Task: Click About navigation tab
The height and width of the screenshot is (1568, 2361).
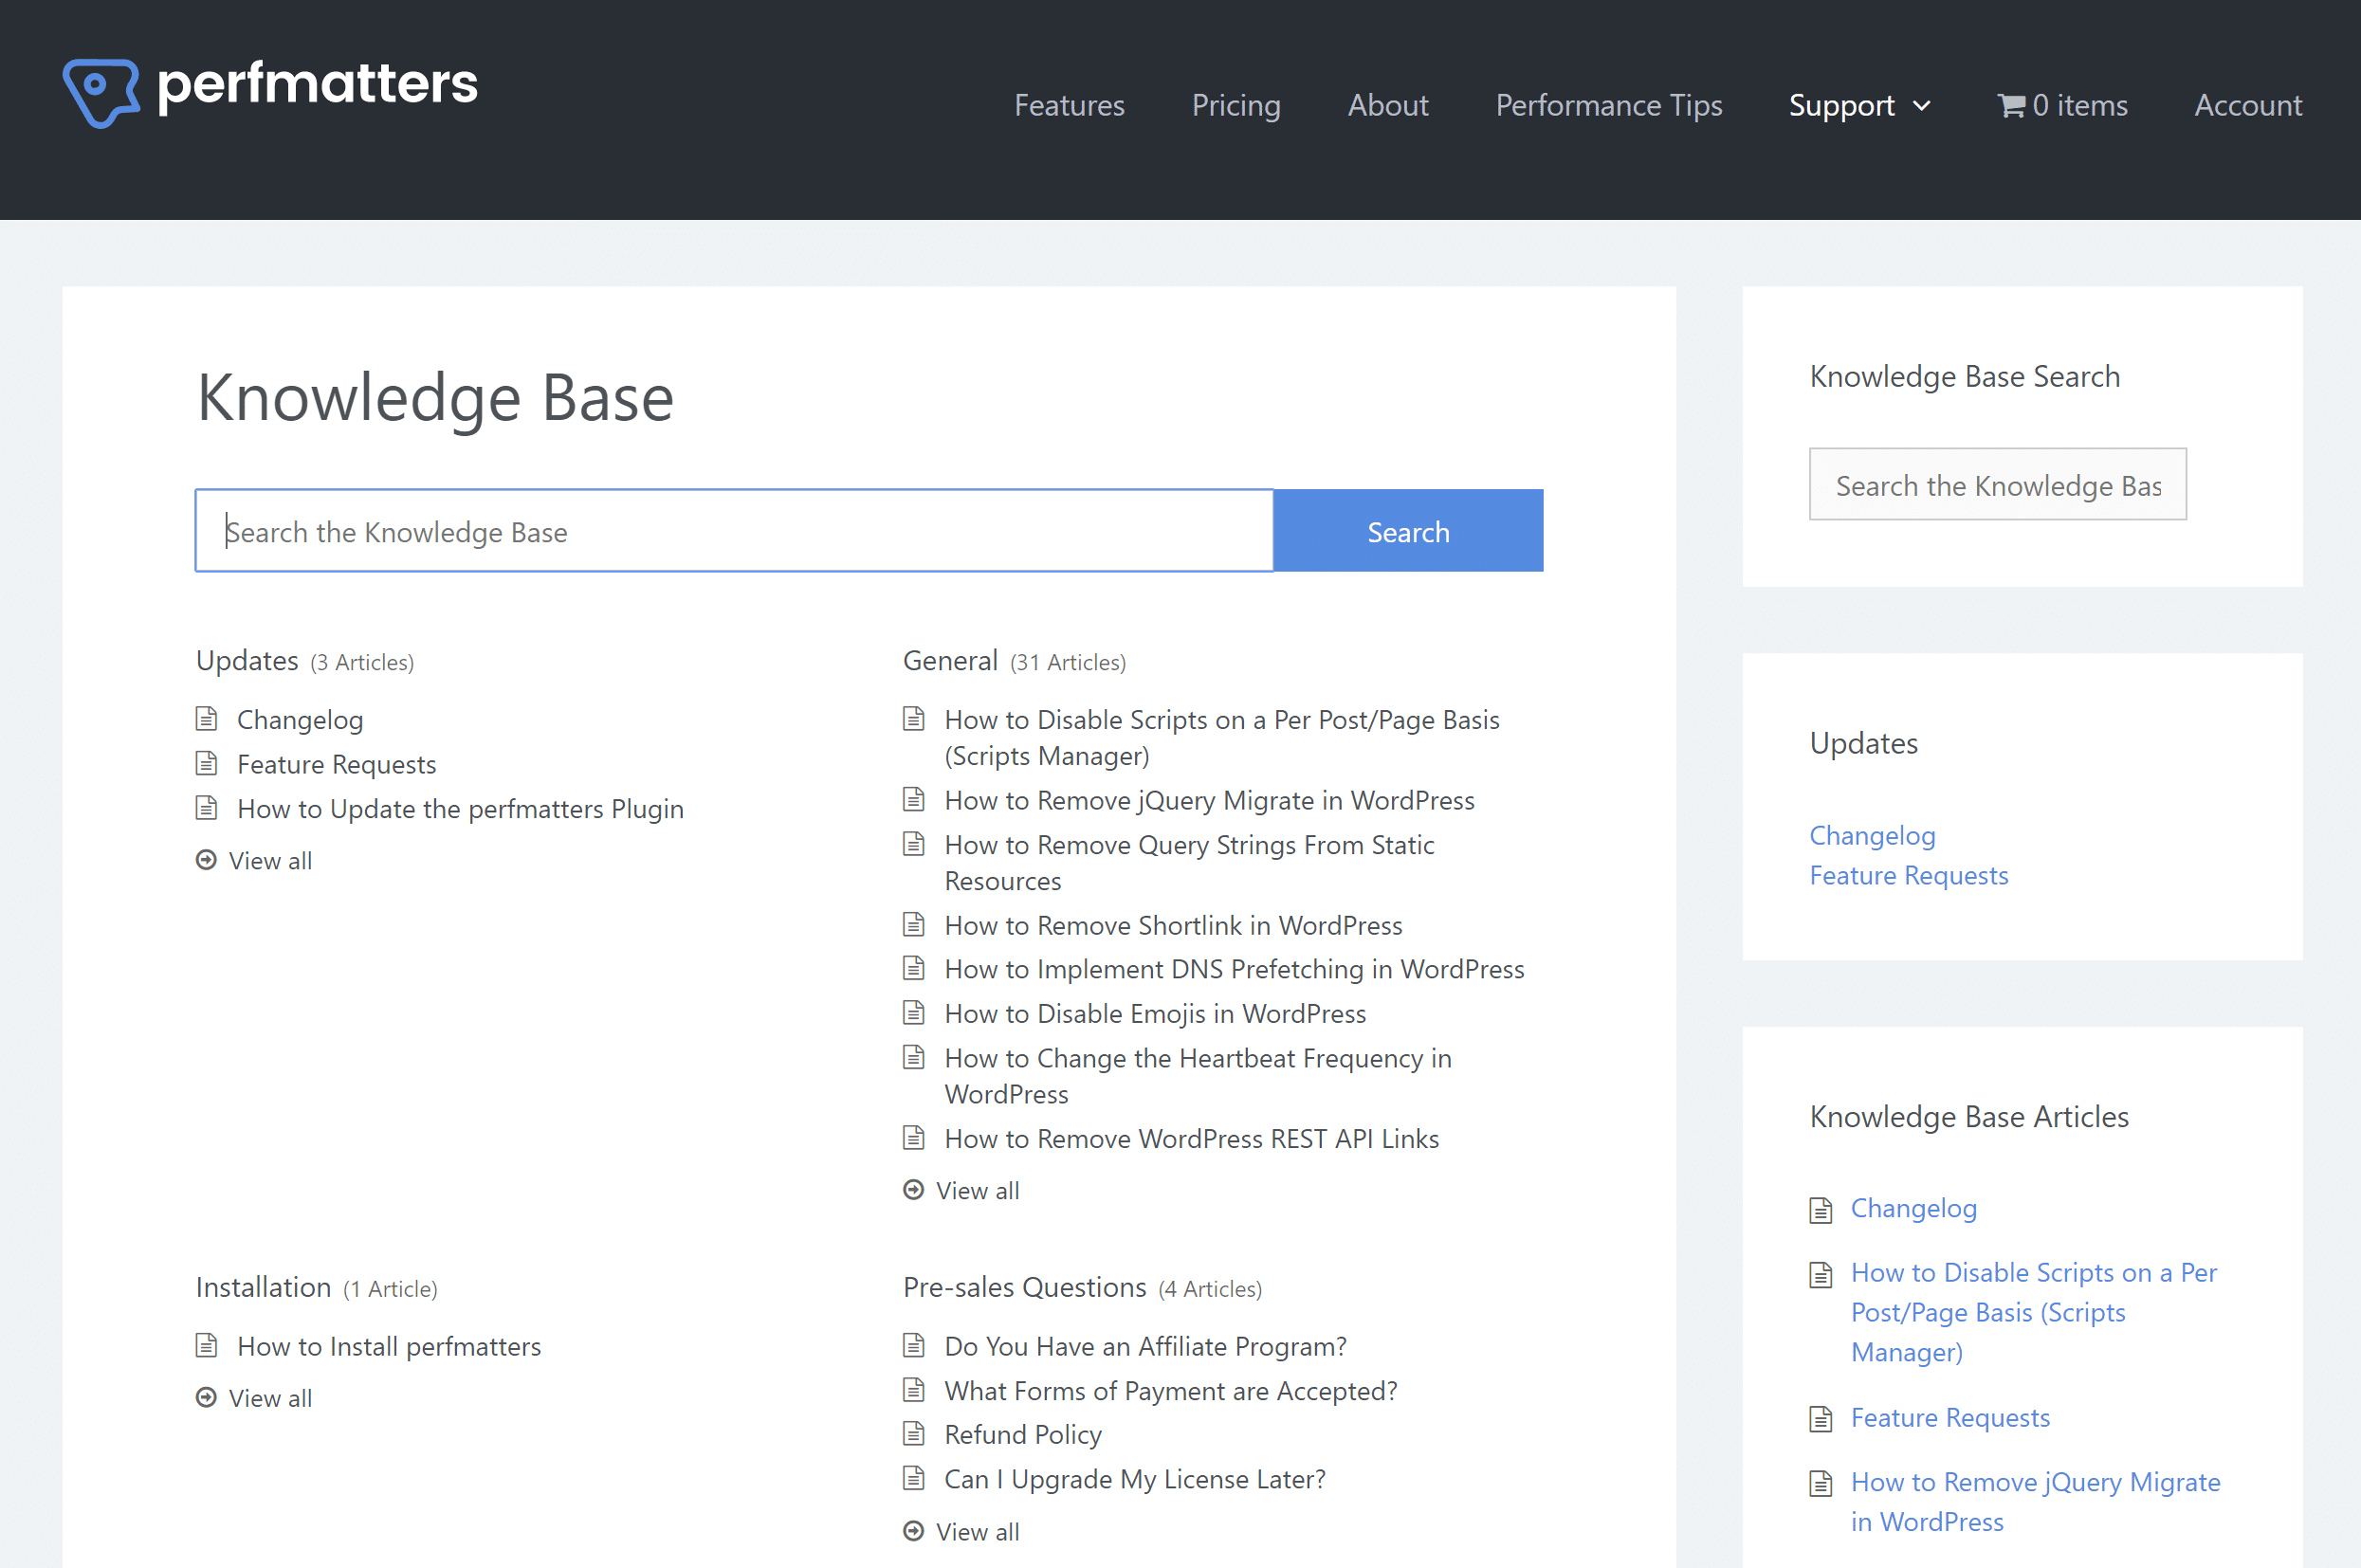Action: pyautogui.click(x=1388, y=105)
